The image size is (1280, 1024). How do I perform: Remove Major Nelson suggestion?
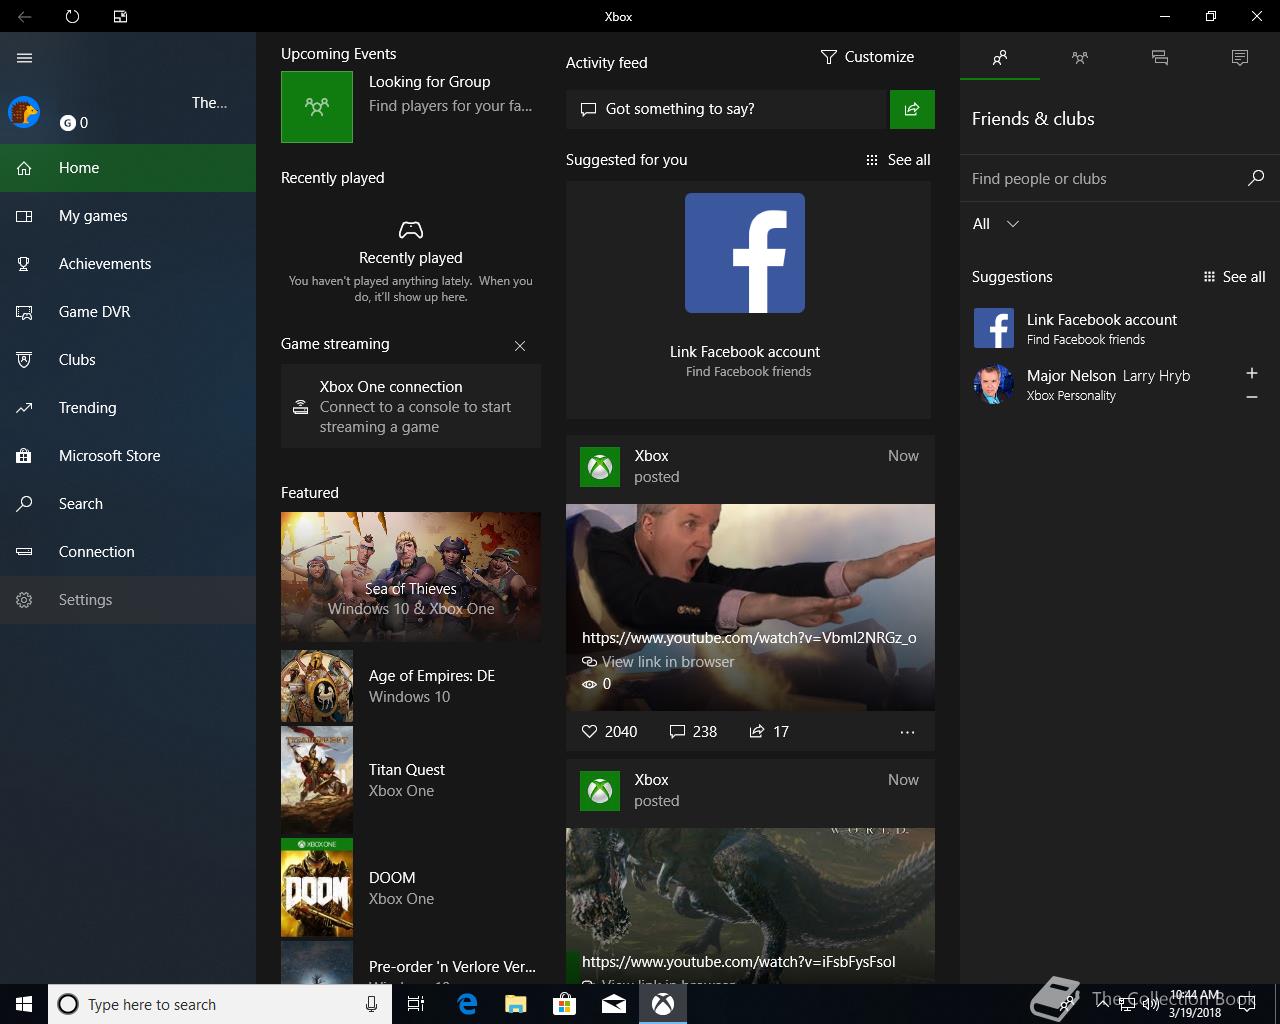(x=1252, y=398)
